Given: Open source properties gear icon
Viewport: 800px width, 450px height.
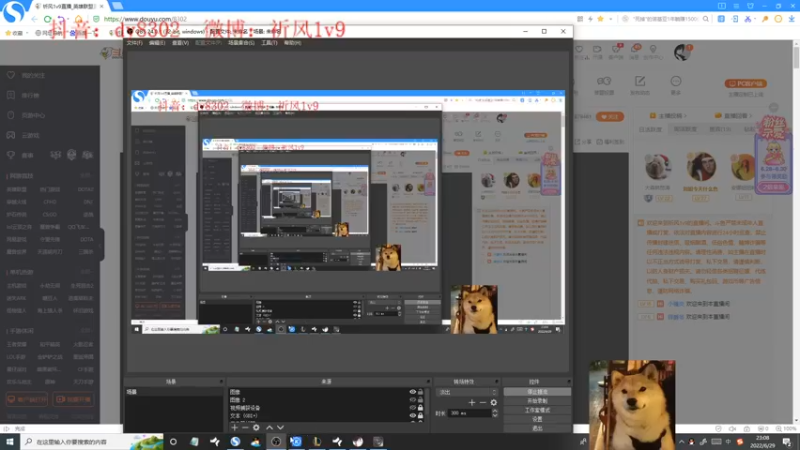Looking at the screenshot, I should click(x=256, y=428).
